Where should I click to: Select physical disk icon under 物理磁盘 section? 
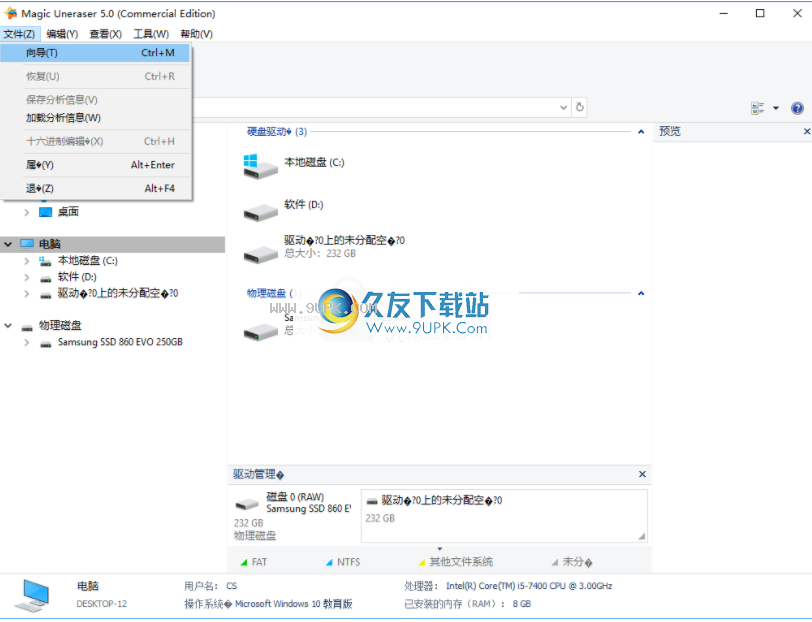point(260,331)
